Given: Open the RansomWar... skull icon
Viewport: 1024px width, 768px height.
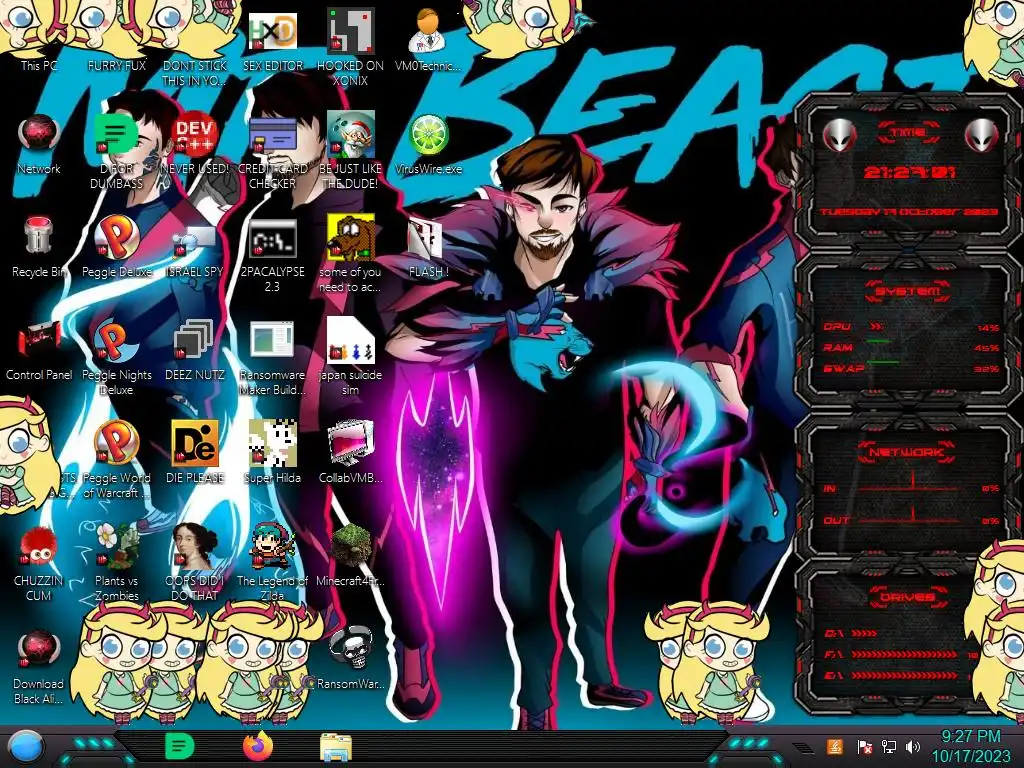Looking at the screenshot, I should (351, 649).
